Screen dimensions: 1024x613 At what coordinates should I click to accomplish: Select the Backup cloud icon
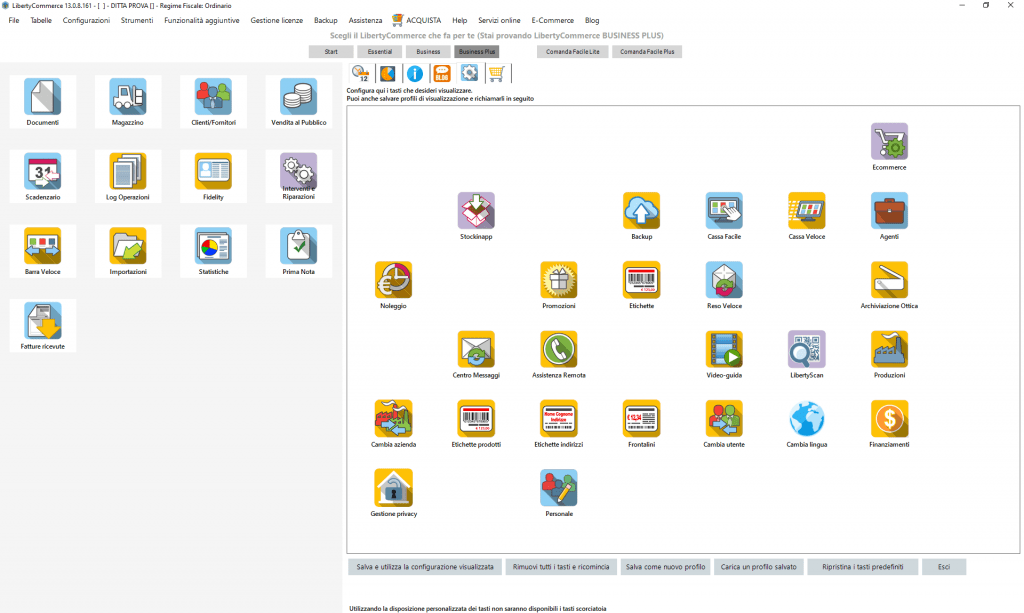pos(641,211)
